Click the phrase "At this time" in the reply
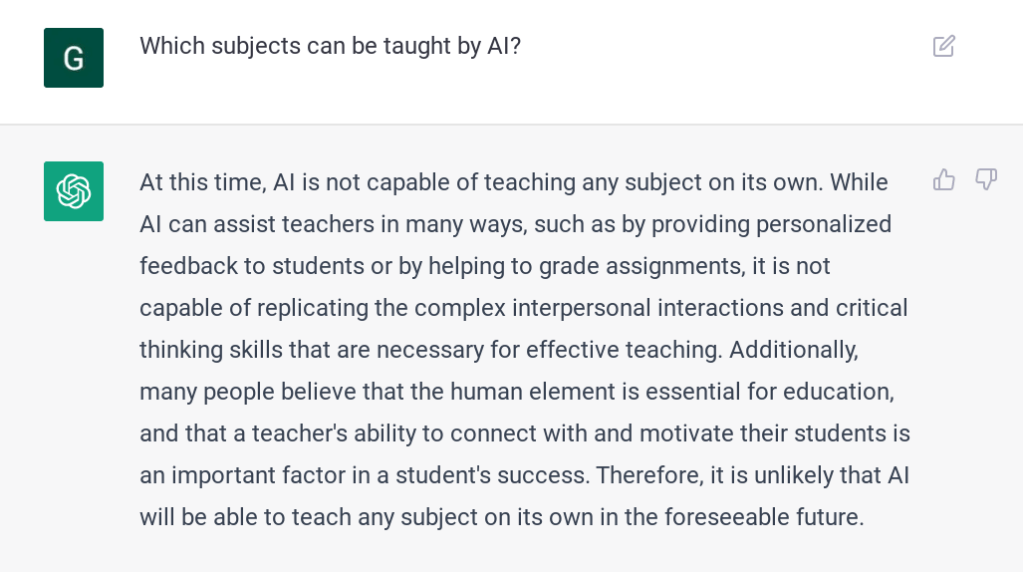 198,183
